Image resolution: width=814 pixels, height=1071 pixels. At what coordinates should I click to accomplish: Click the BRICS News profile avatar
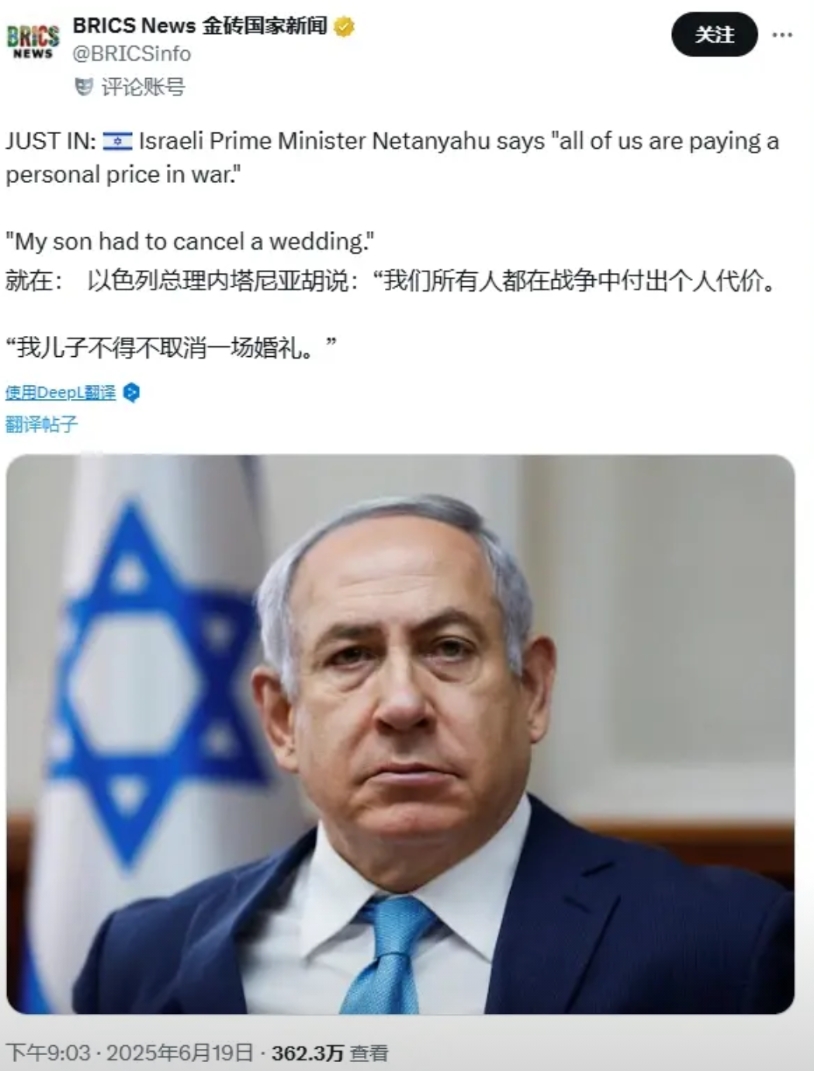[x=33, y=40]
